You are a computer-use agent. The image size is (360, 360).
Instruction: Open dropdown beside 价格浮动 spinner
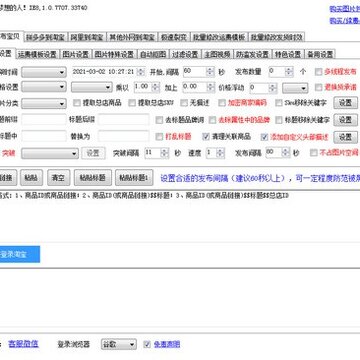[x=295, y=88]
